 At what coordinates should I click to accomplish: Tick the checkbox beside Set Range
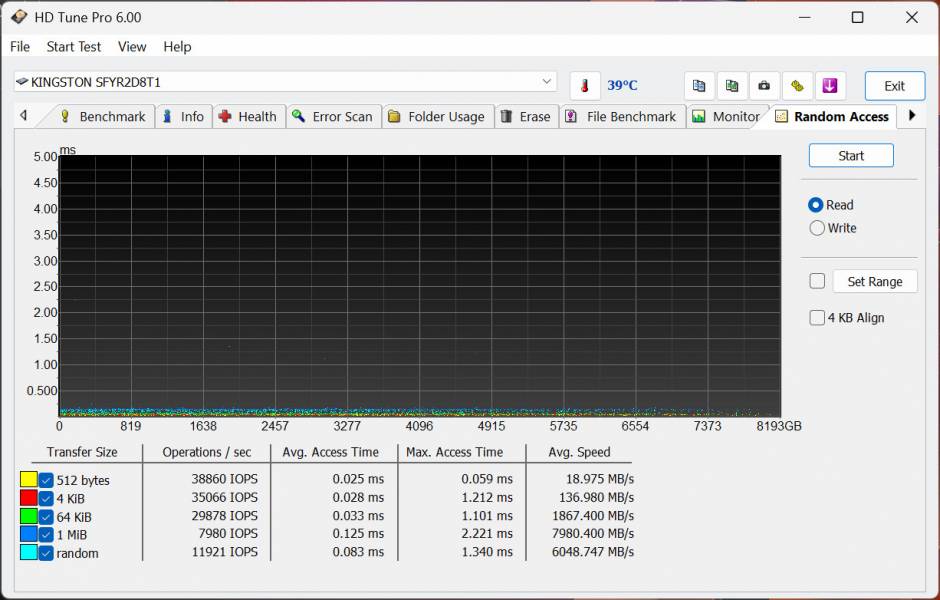pyautogui.click(x=817, y=282)
